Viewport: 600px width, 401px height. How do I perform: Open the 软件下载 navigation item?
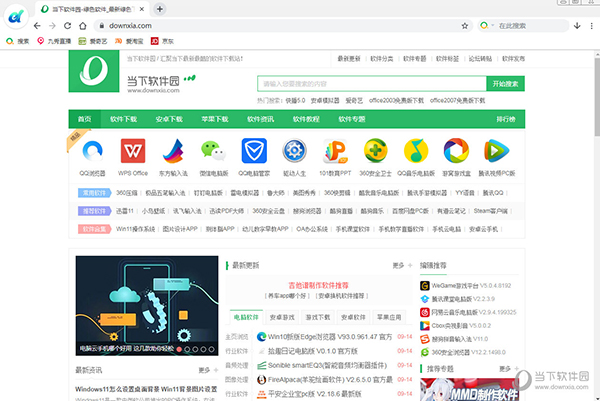[x=124, y=119]
